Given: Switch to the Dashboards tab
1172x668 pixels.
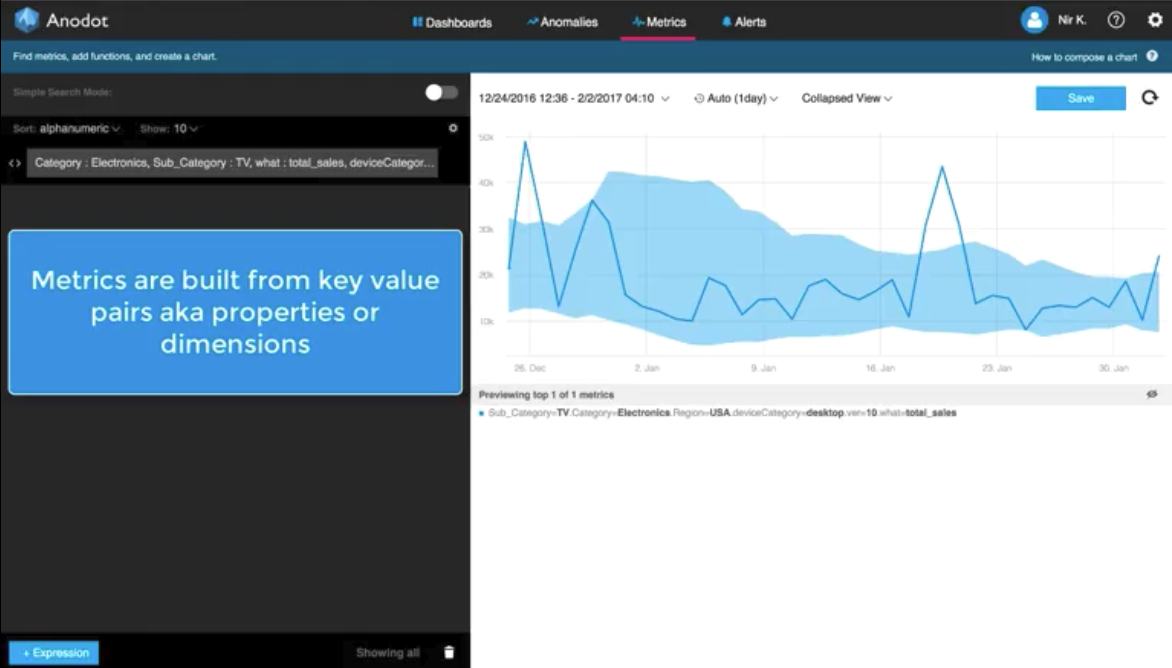Looking at the screenshot, I should (x=451, y=22).
